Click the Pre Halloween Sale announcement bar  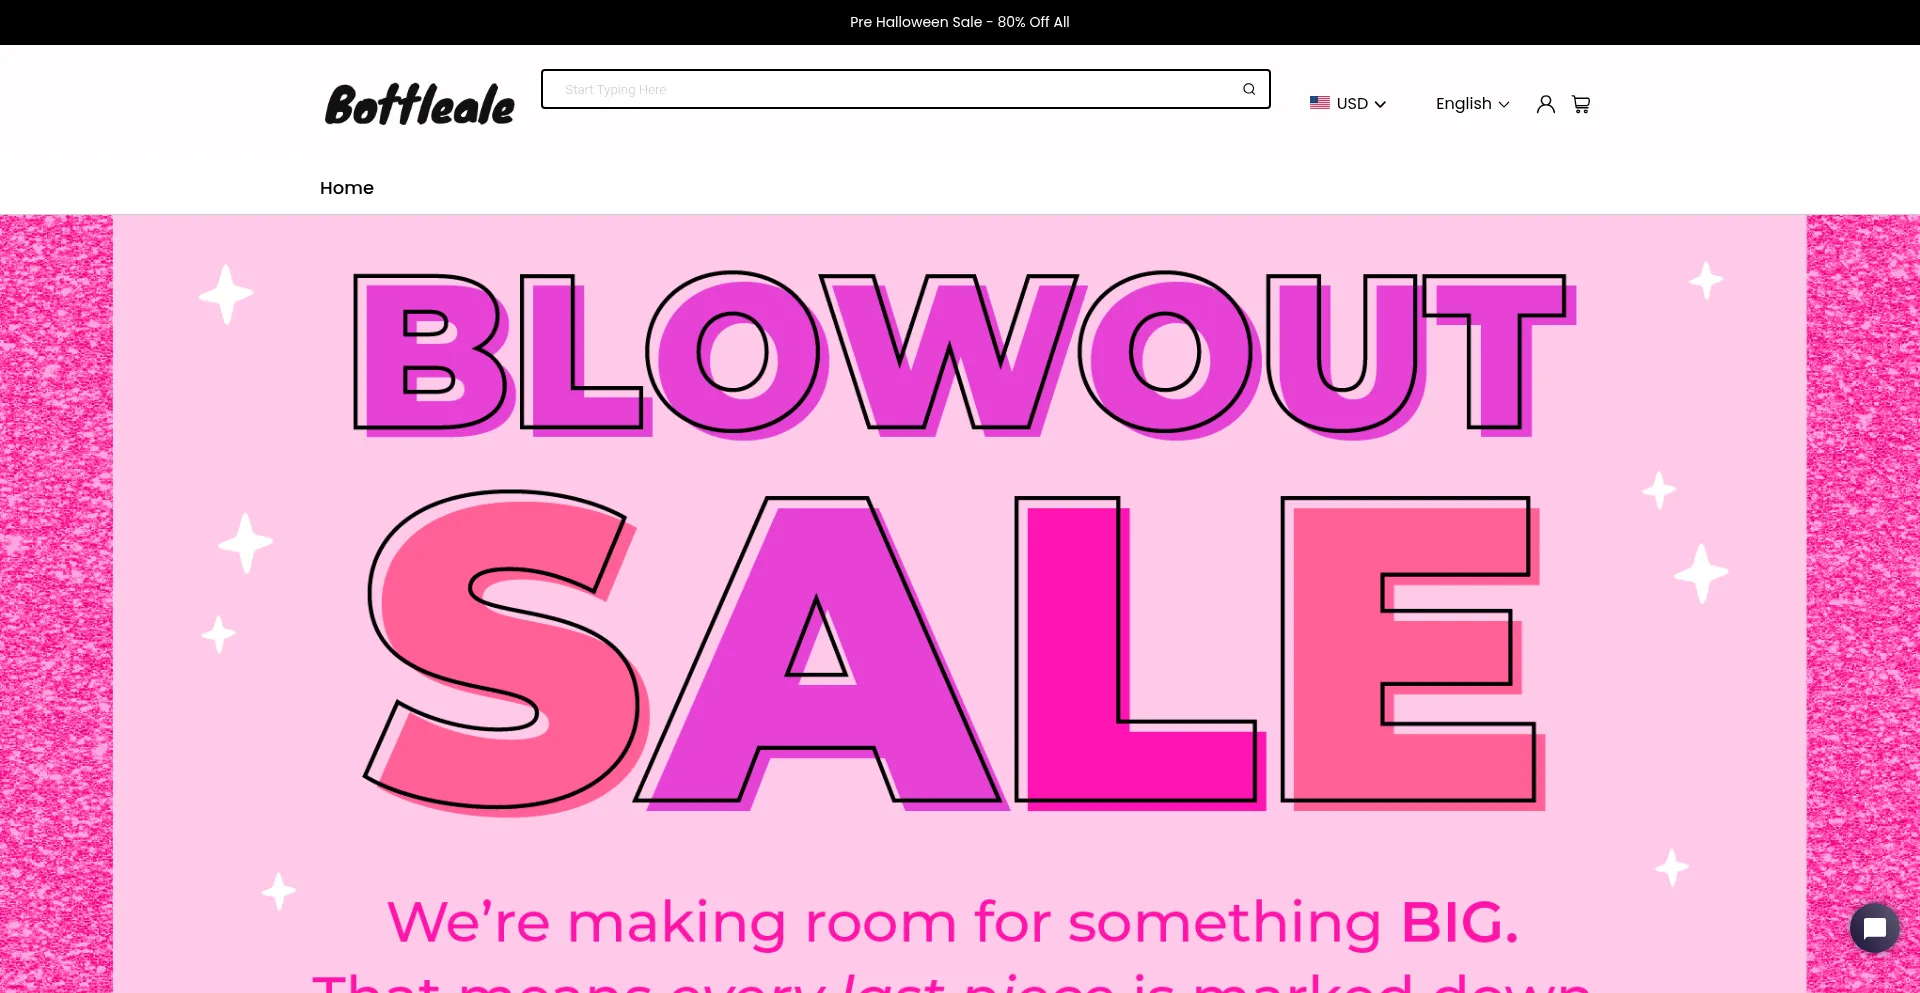coord(960,22)
